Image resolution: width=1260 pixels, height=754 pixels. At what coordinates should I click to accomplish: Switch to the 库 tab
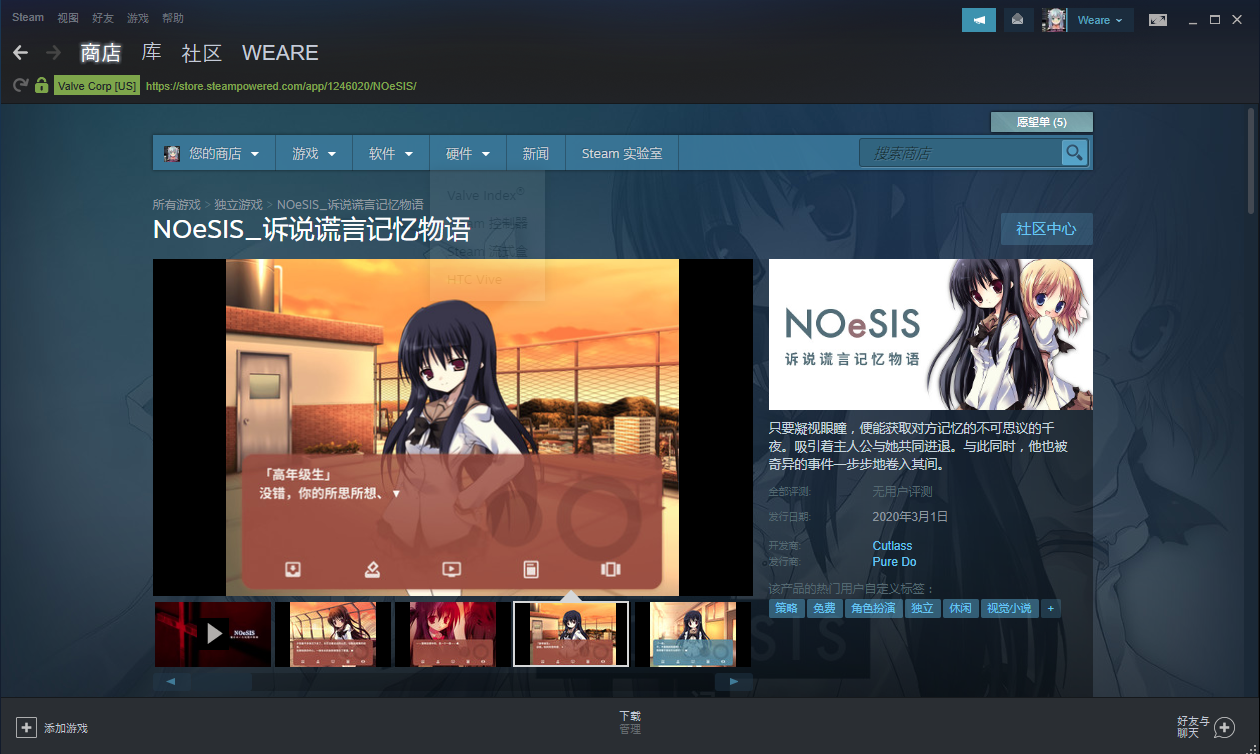(151, 52)
